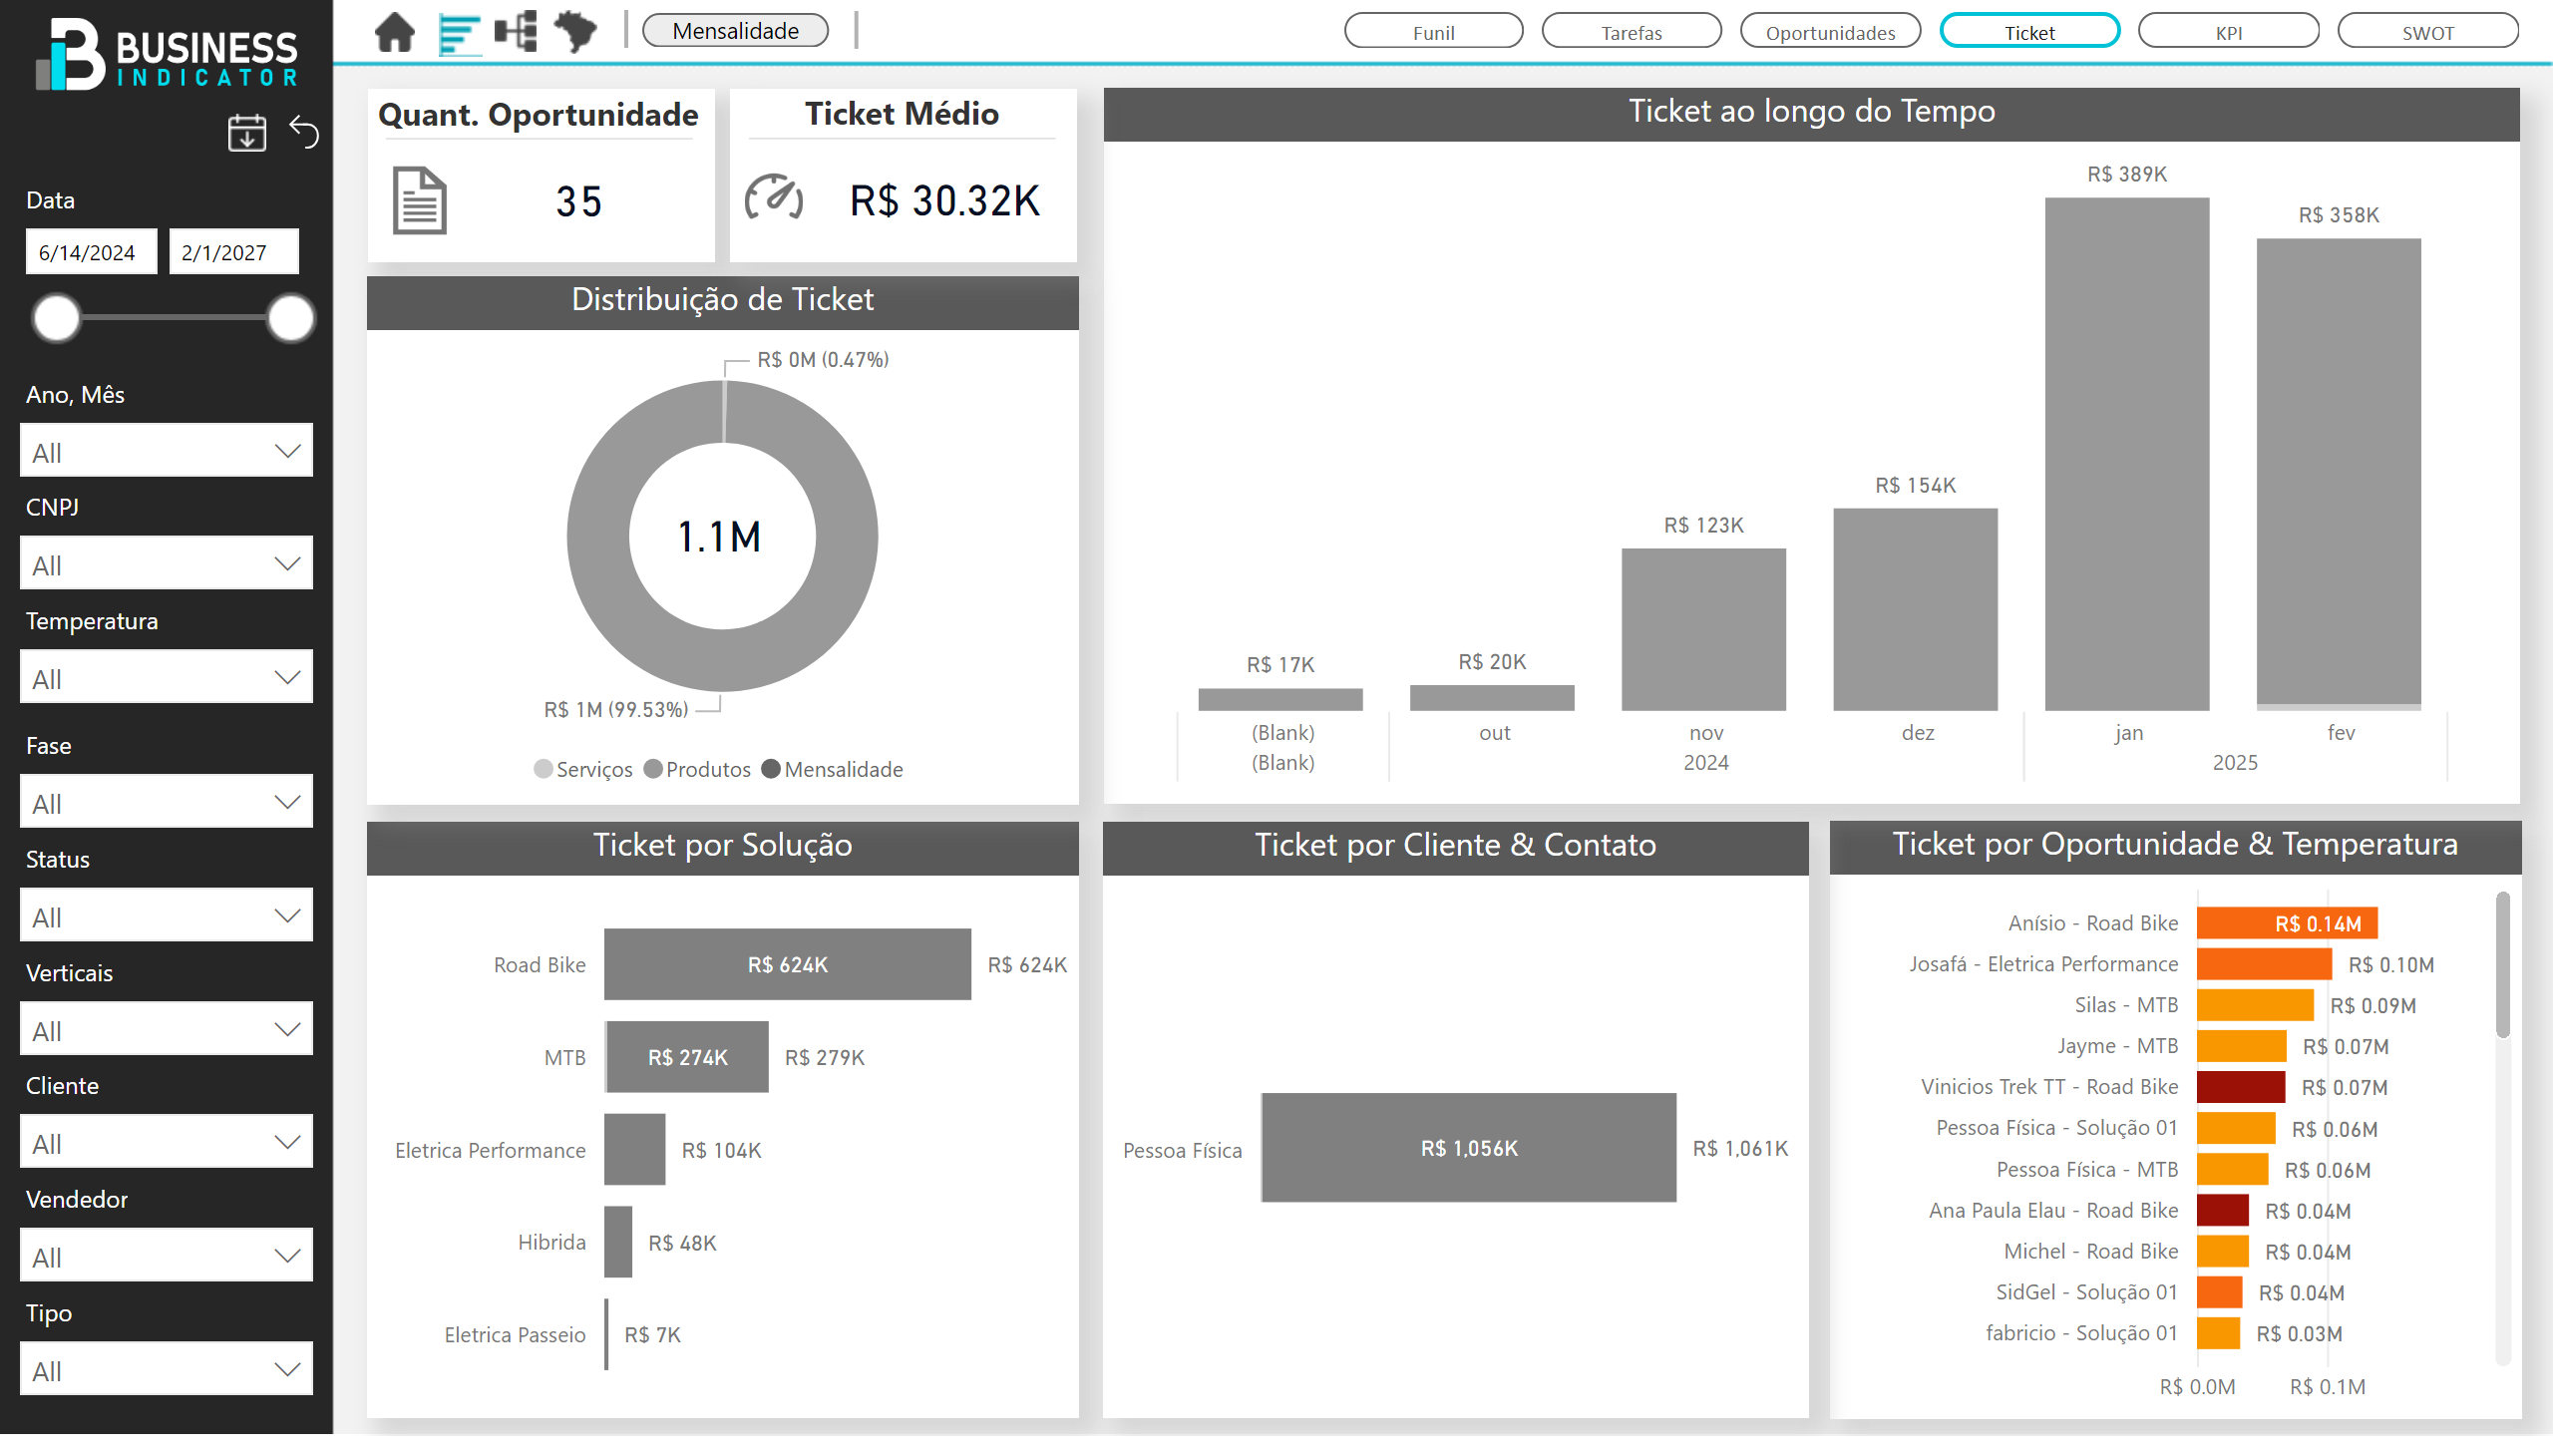
Task: Switch to the Funil tab
Action: [x=1432, y=32]
